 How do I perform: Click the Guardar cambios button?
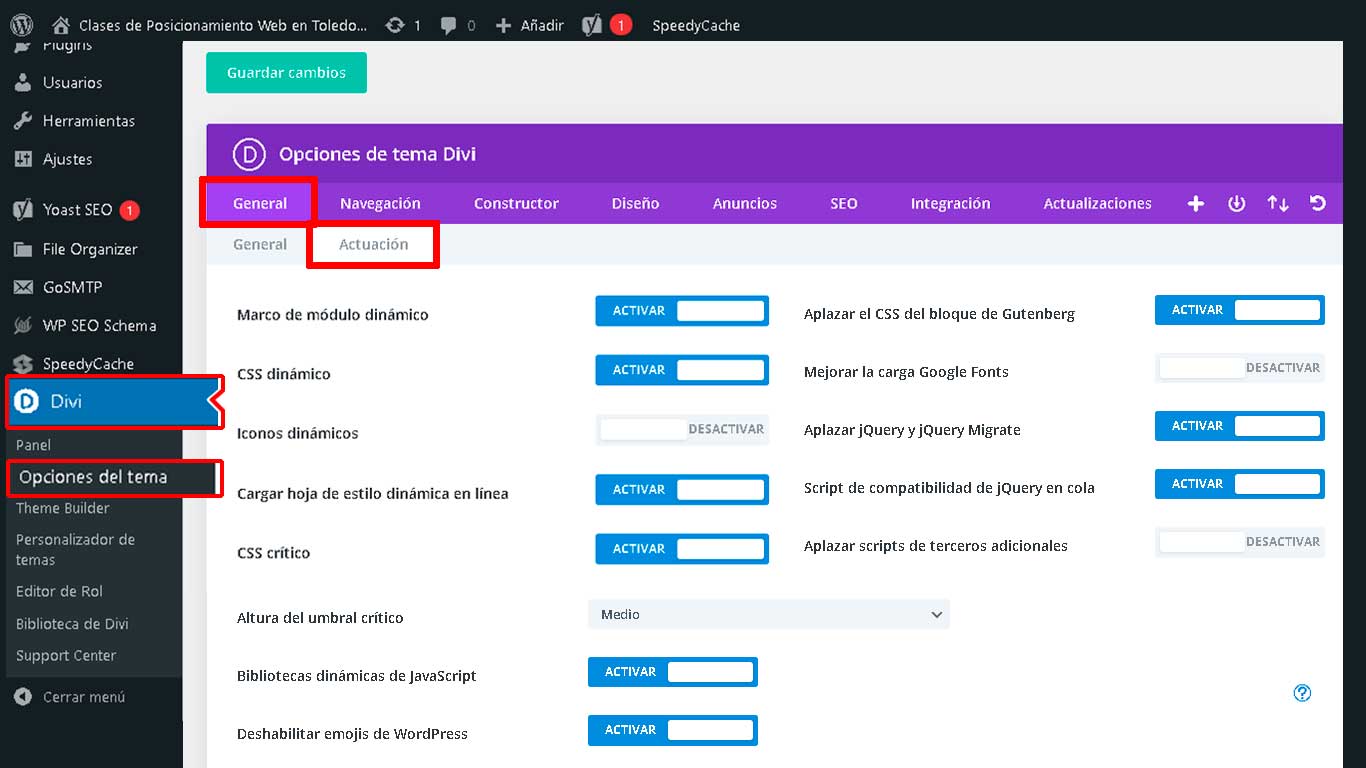point(286,73)
